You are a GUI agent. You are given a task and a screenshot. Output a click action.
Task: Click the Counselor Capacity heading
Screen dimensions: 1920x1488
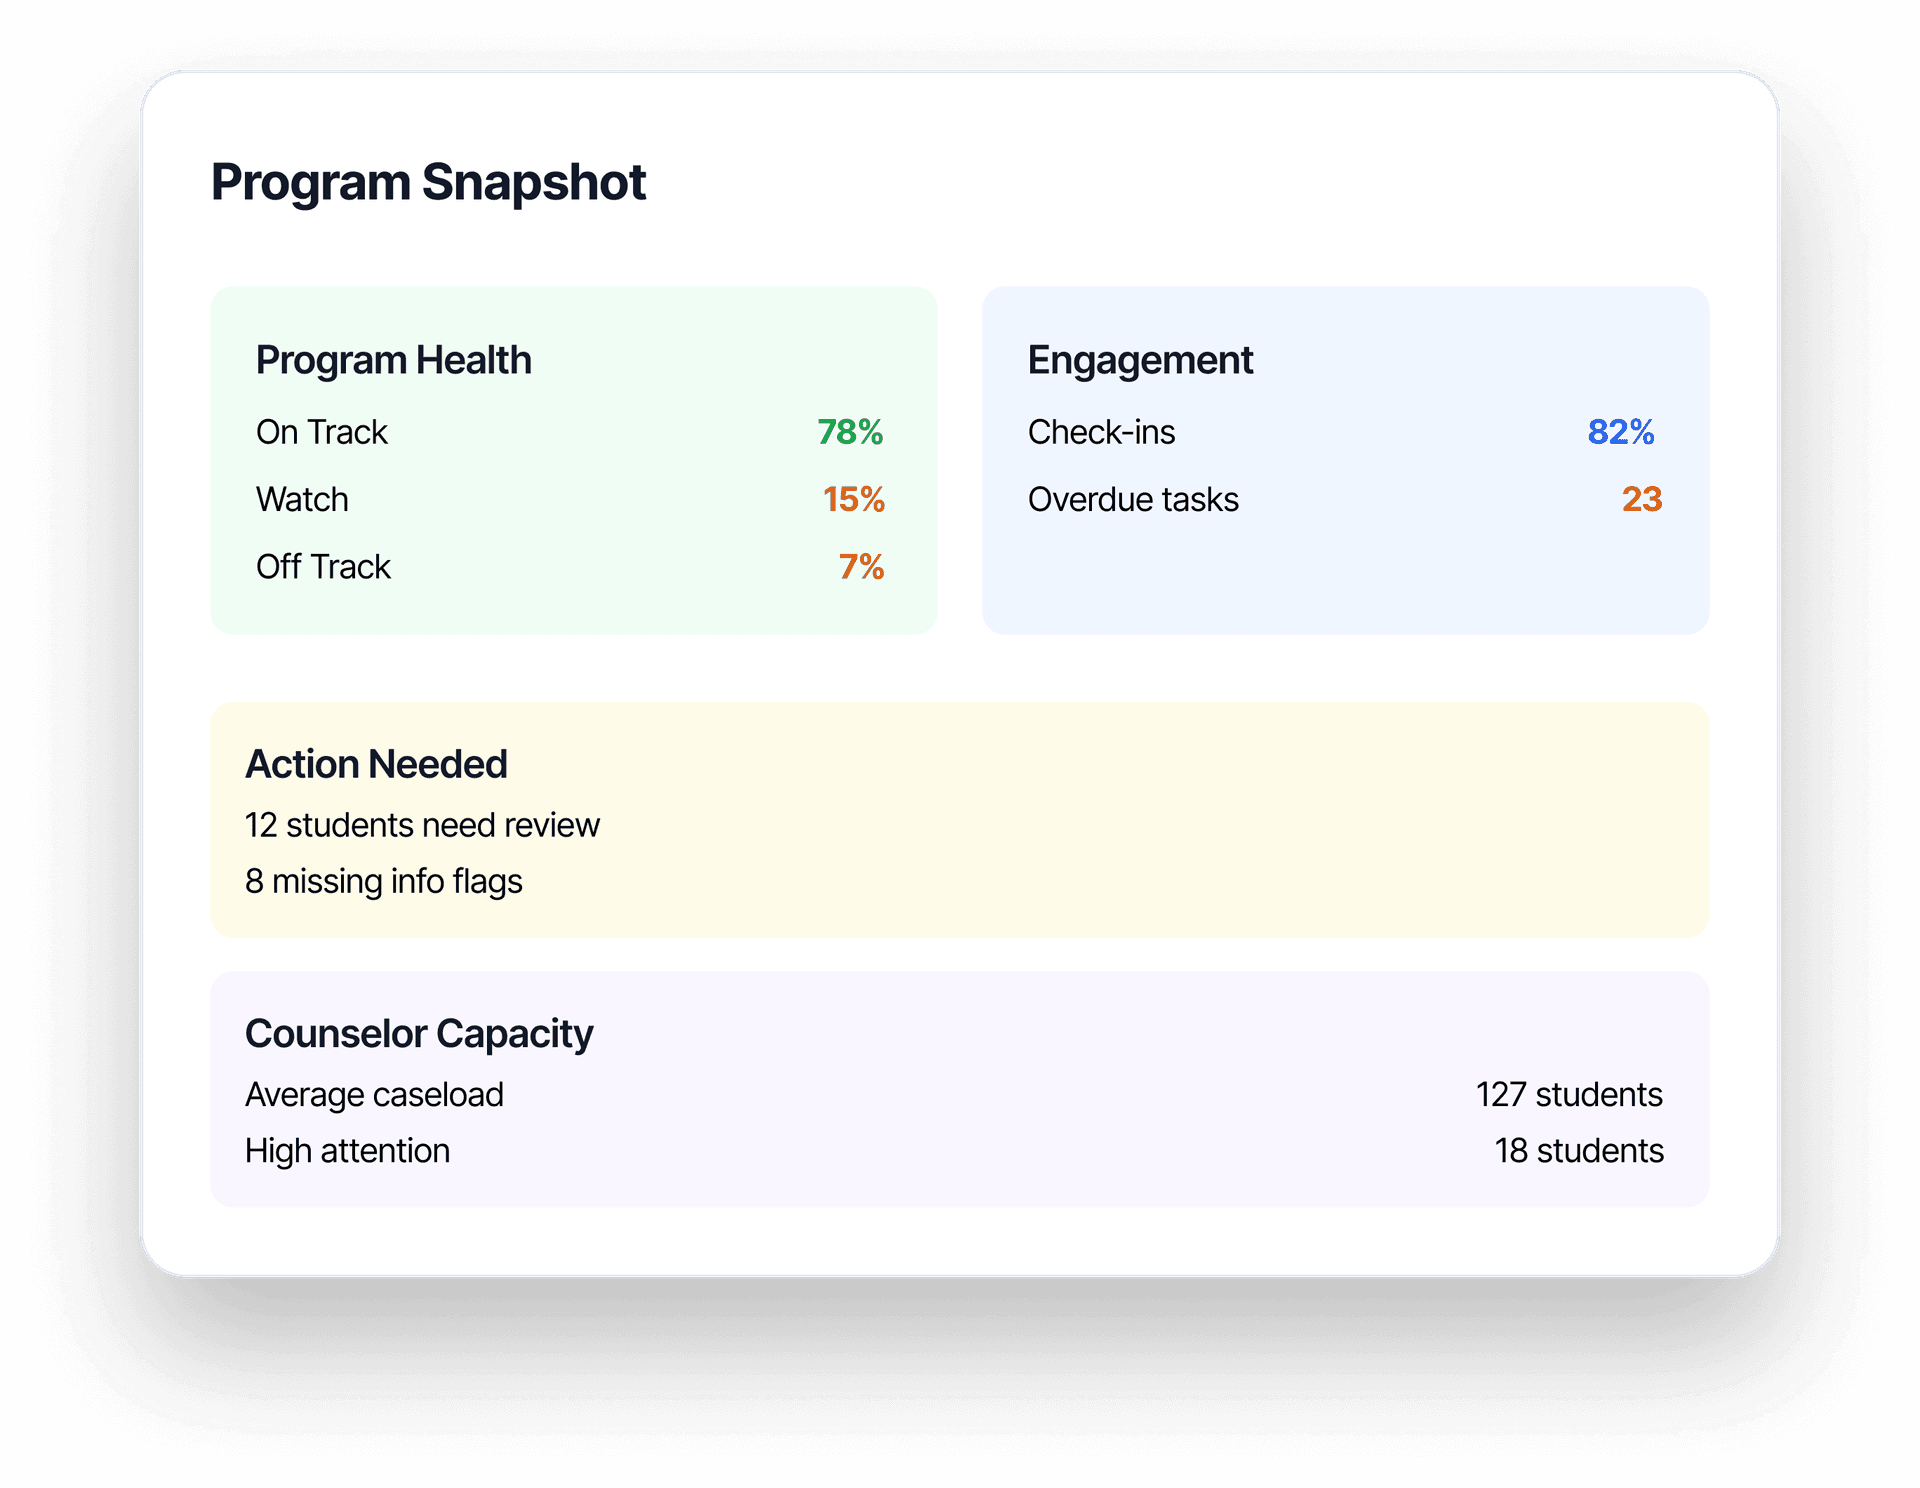pyautogui.click(x=419, y=1034)
